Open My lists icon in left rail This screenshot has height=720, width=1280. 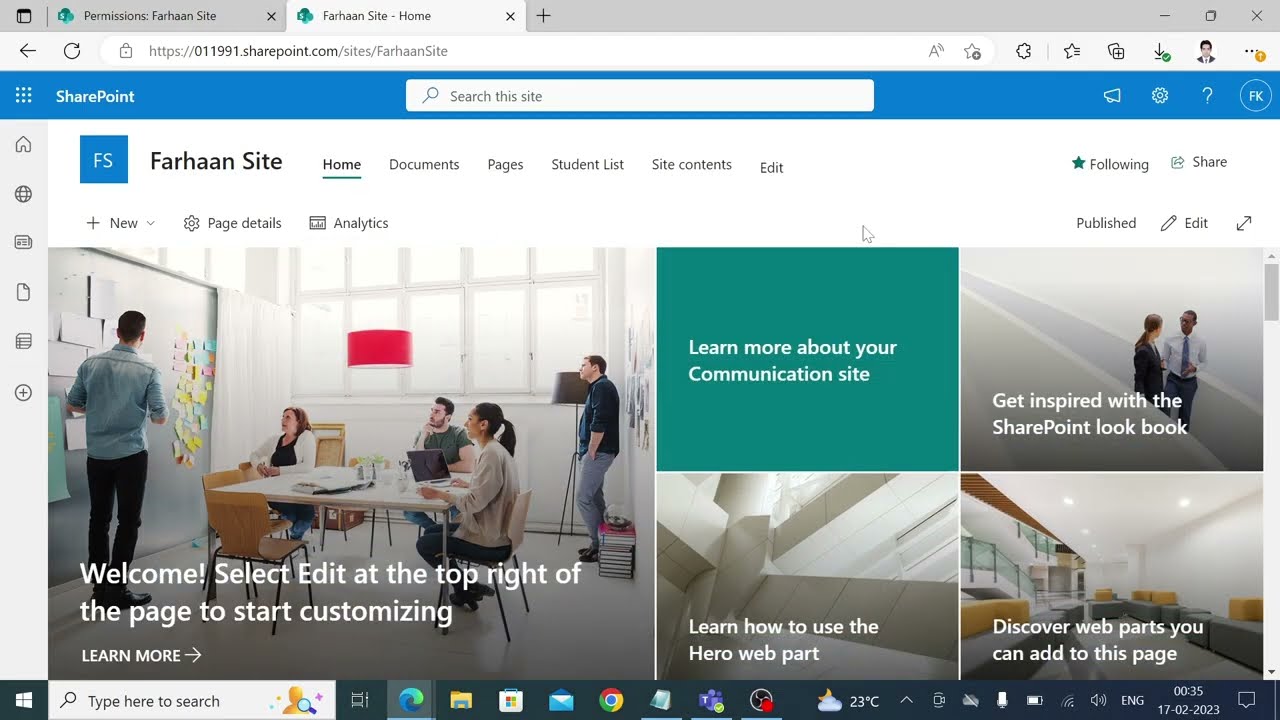[x=23, y=342]
